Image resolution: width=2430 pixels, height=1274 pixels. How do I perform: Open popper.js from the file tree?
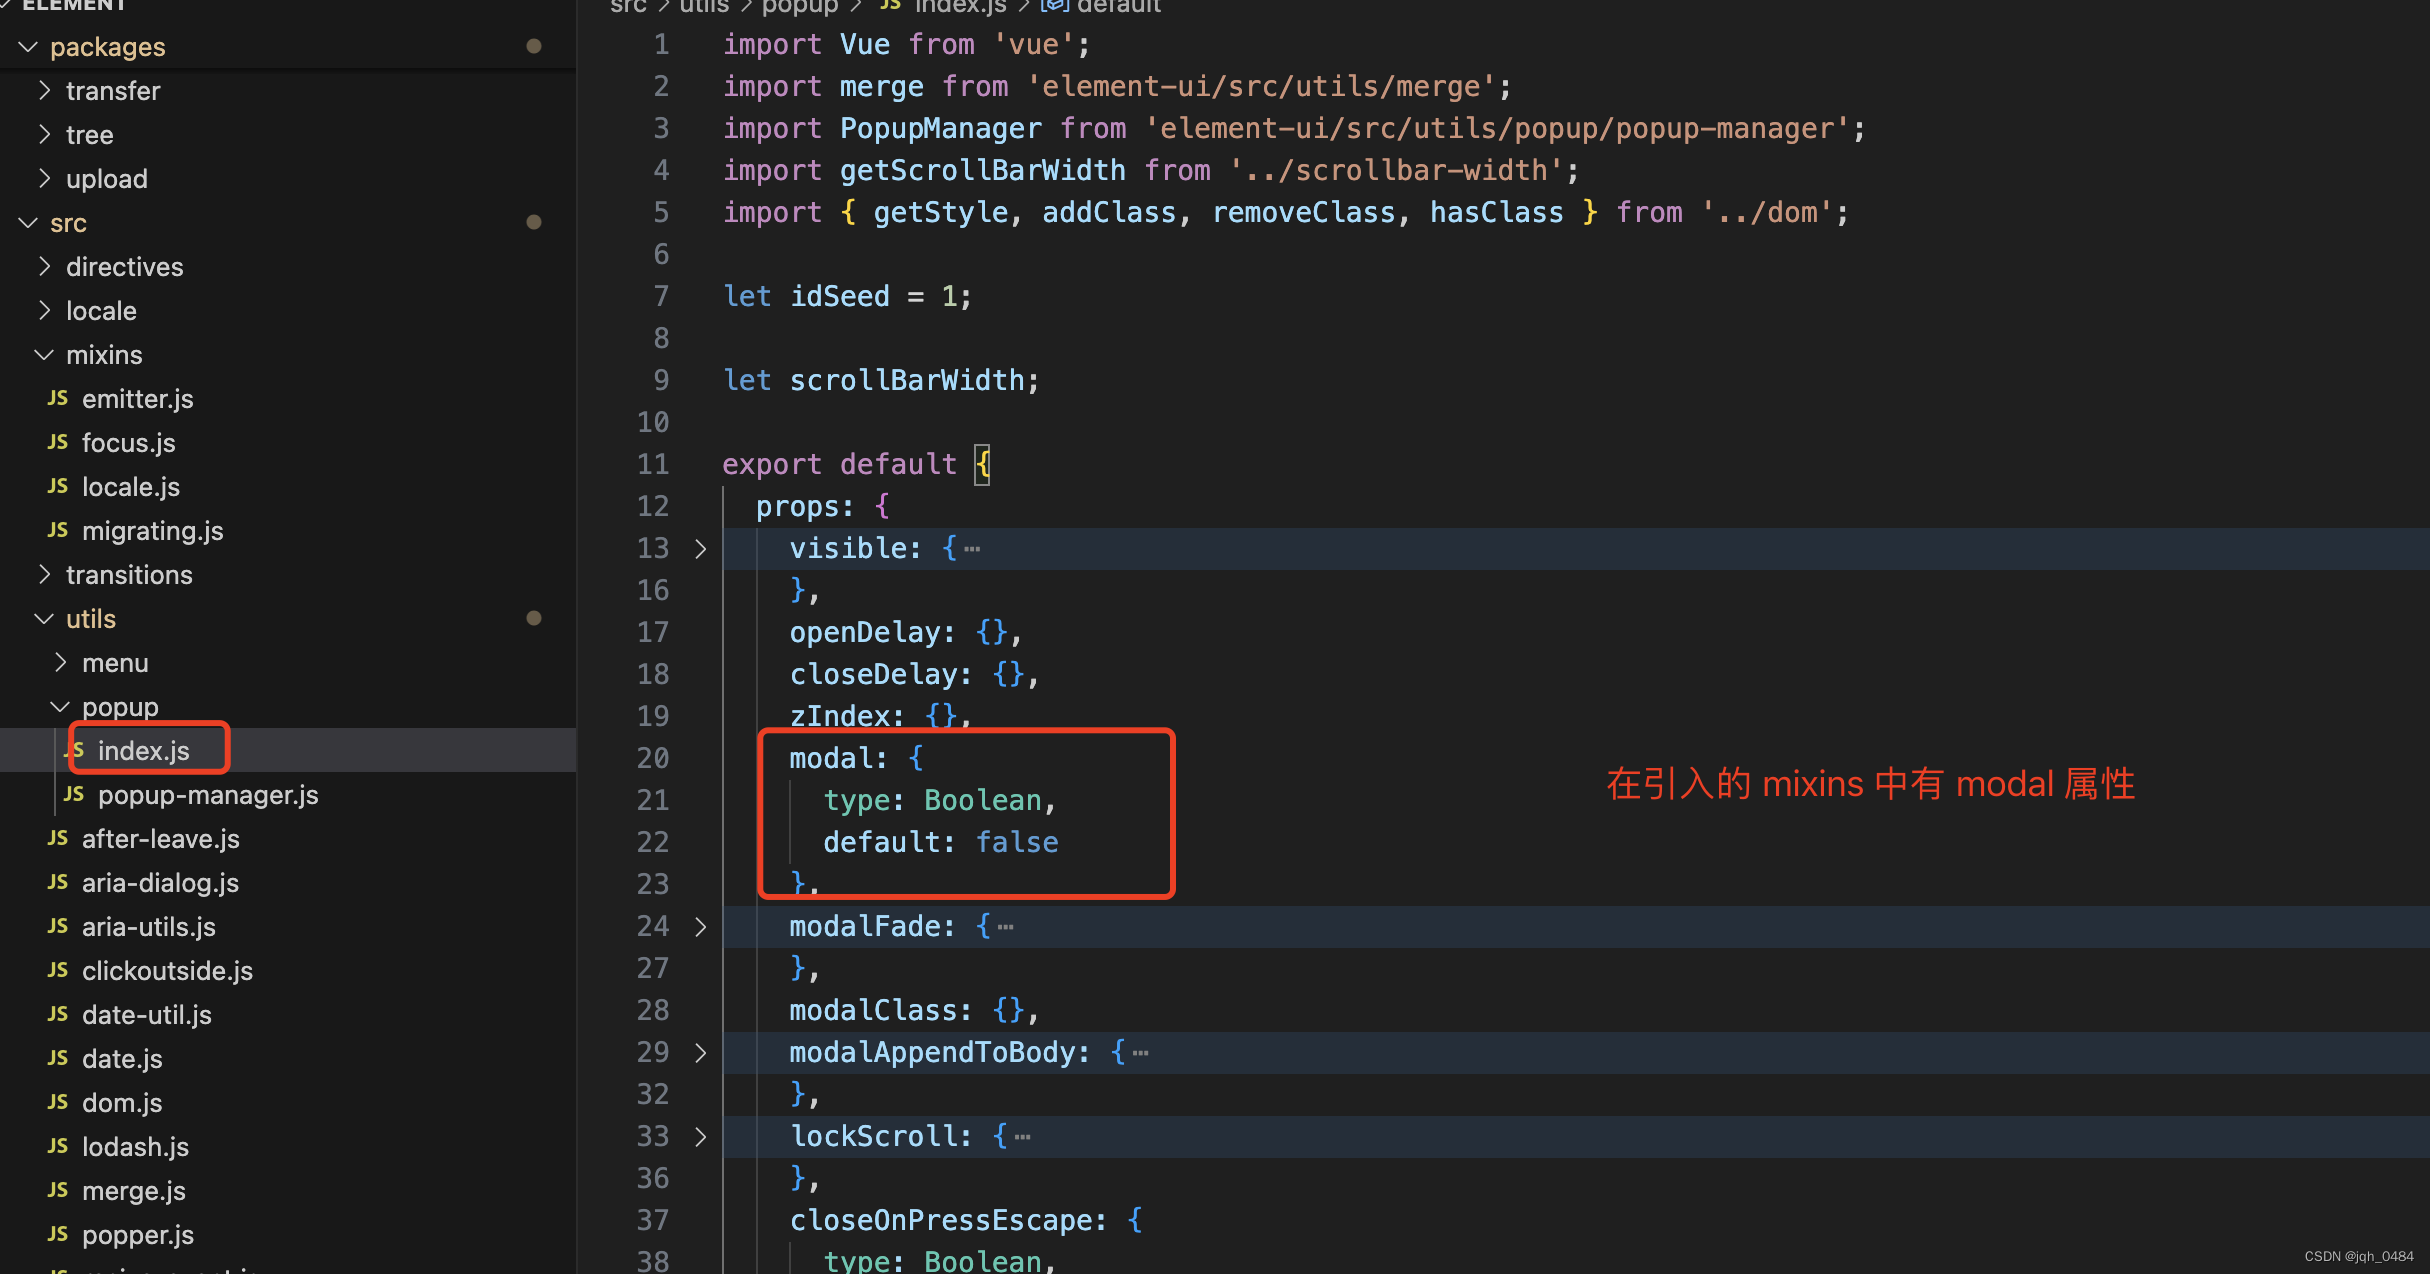coord(137,1234)
